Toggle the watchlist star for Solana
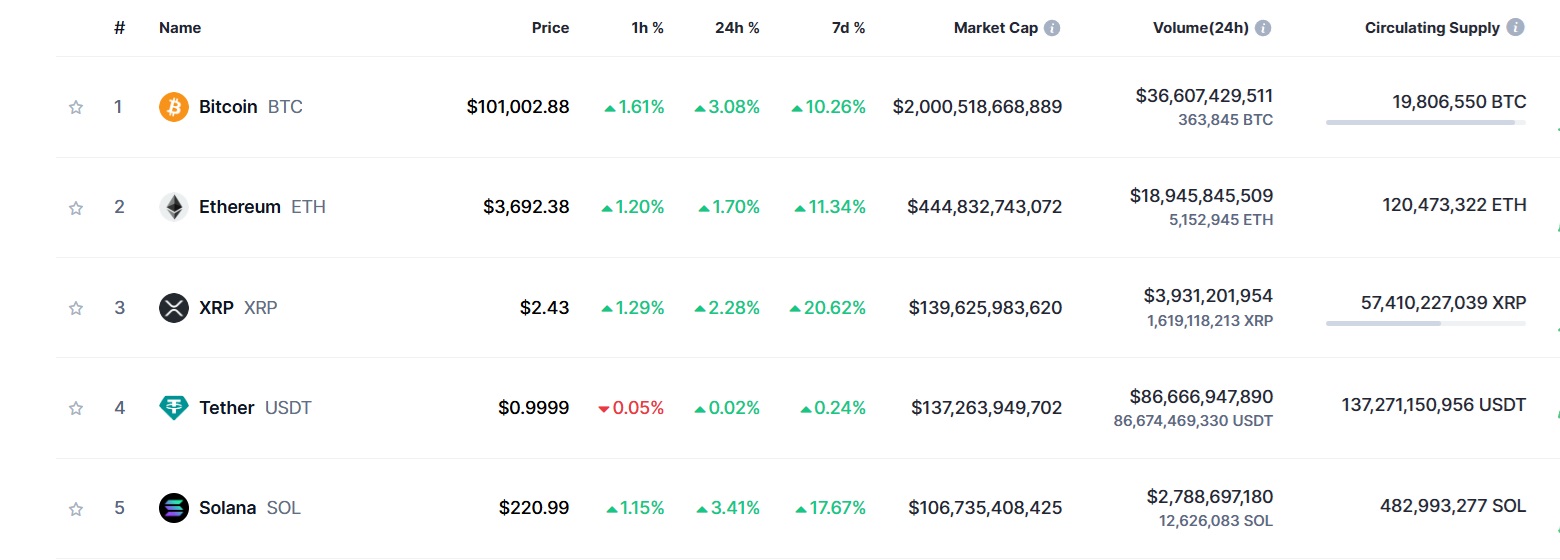 tap(76, 508)
